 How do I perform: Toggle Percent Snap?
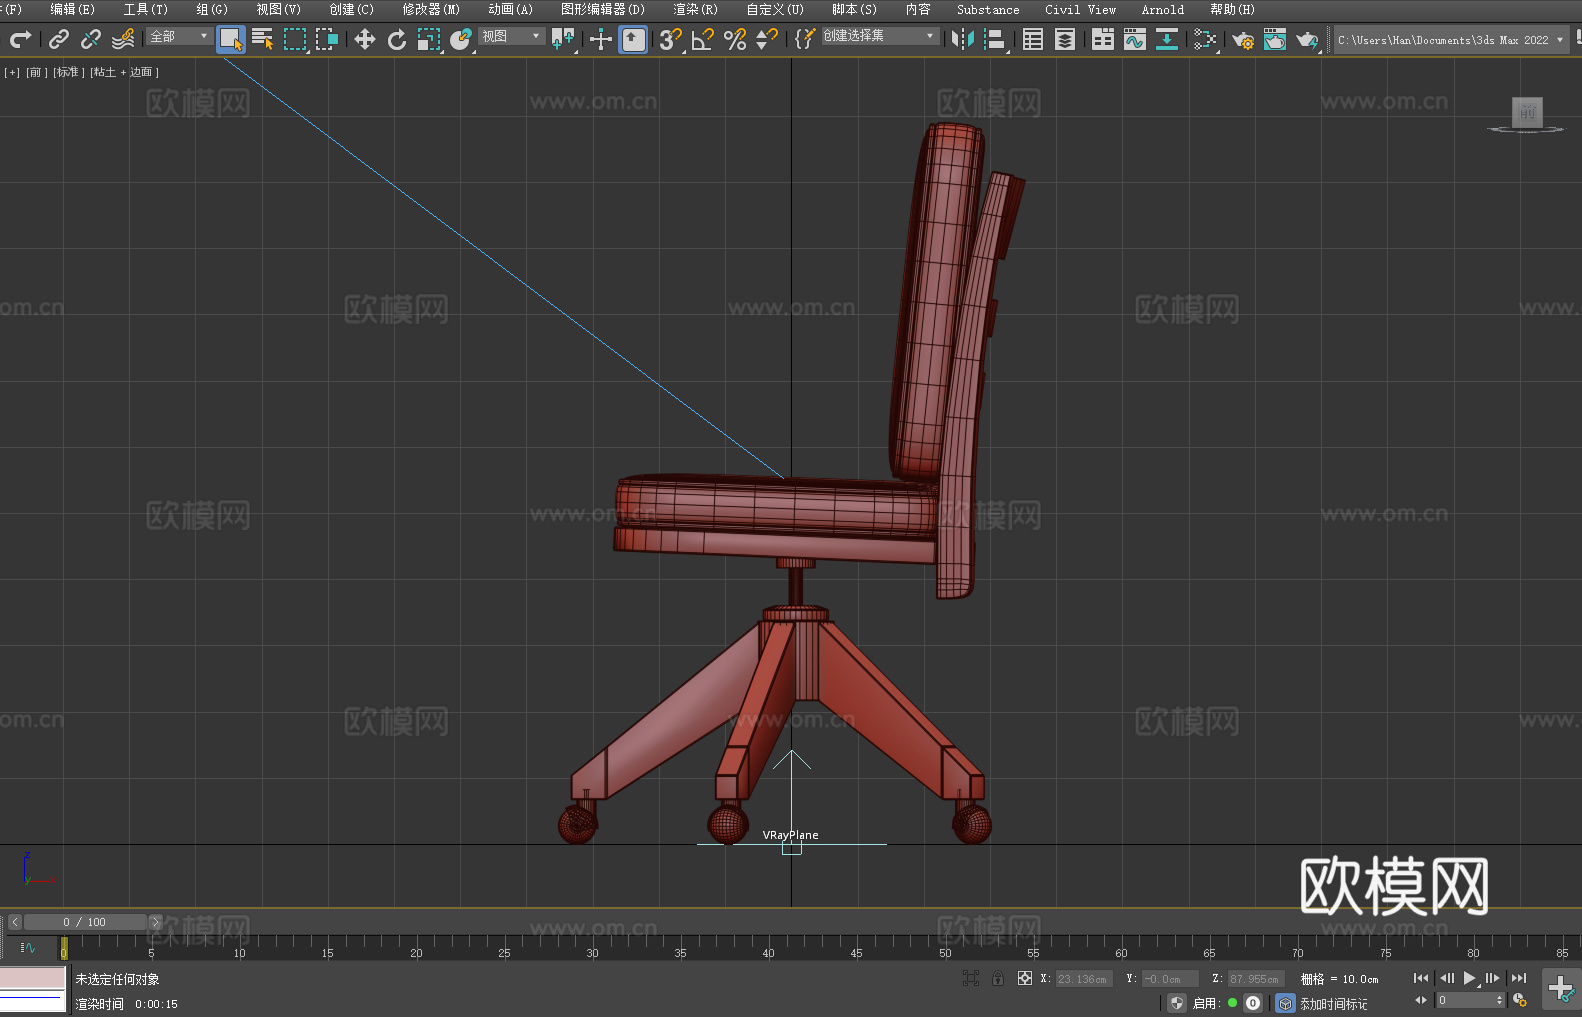point(735,39)
